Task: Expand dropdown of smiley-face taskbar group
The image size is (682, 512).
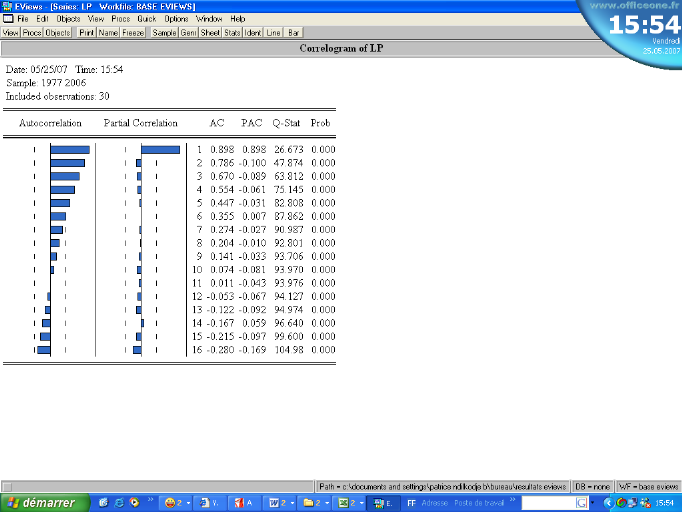Action: (188, 503)
